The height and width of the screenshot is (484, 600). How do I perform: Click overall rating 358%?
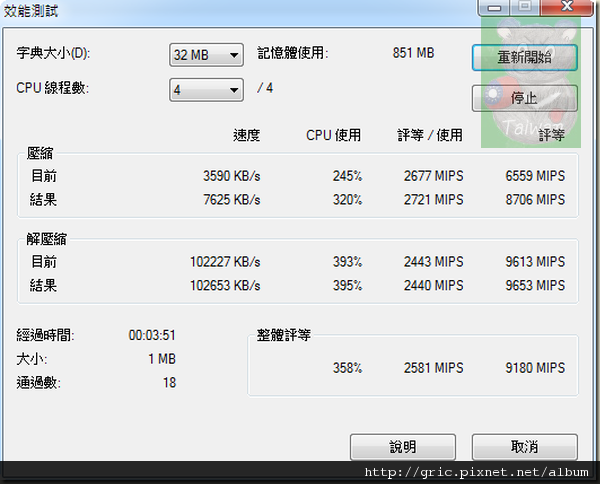347,368
